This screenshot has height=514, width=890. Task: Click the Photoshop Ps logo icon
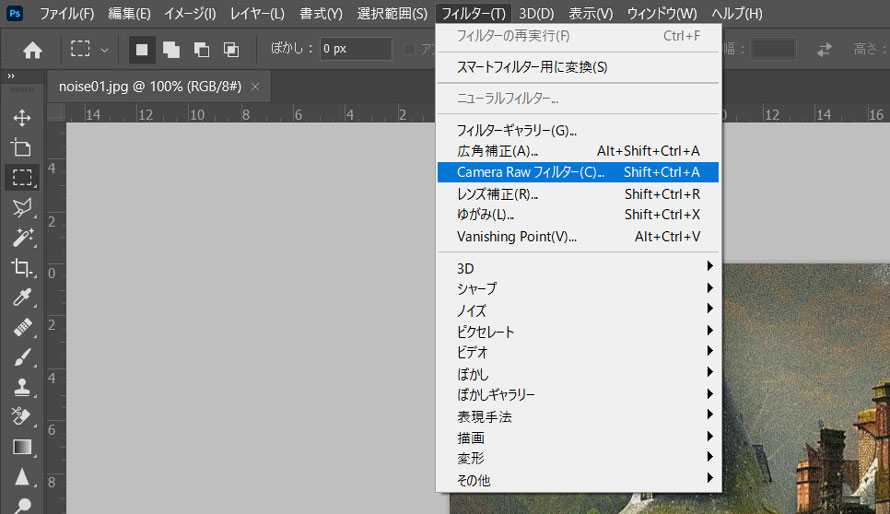point(14,13)
